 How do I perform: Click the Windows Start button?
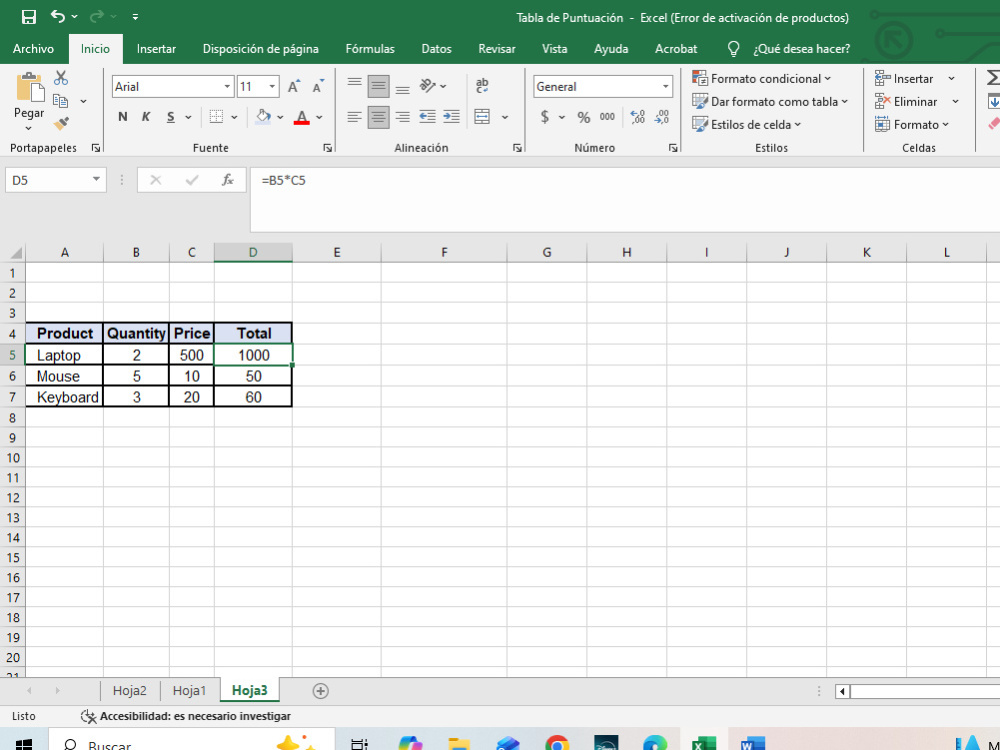point(23,744)
